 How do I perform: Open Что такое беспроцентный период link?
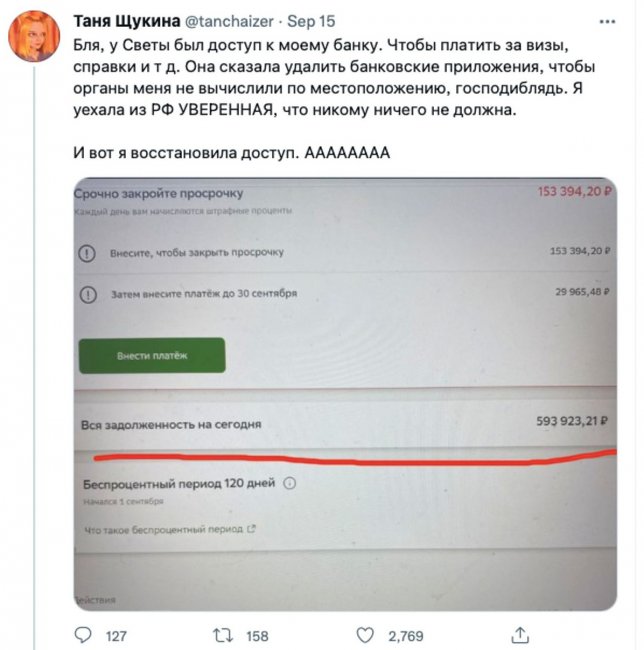click(x=163, y=529)
